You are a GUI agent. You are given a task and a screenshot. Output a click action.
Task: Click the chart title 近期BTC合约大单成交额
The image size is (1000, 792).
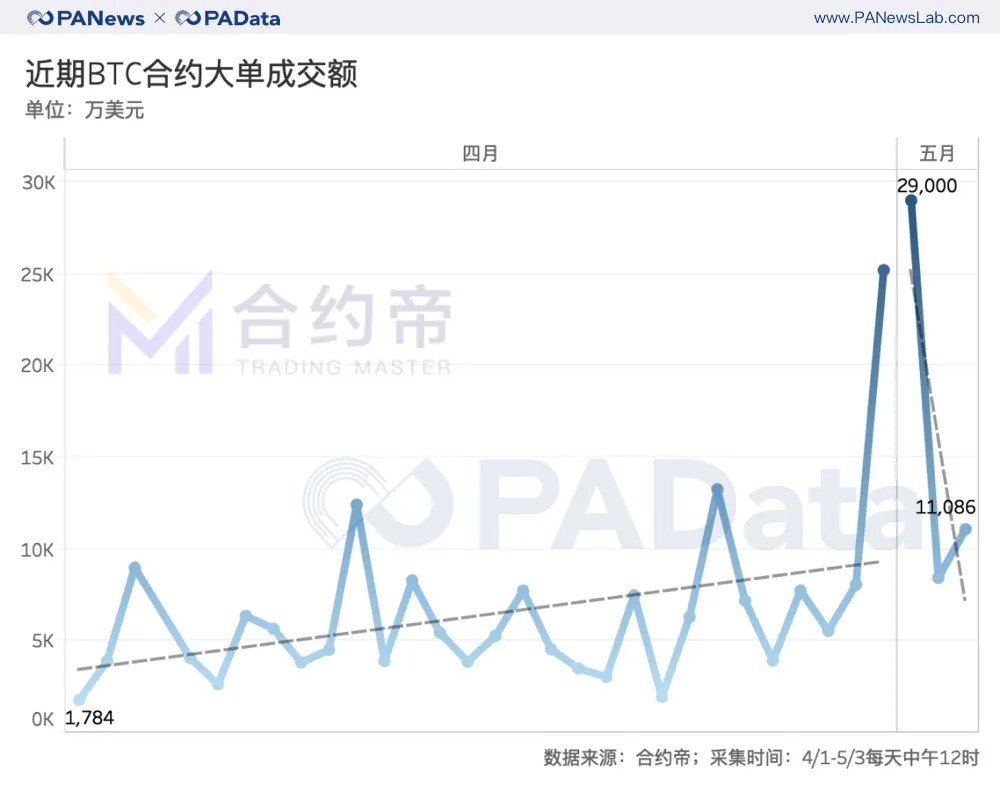[x=191, y=74]
